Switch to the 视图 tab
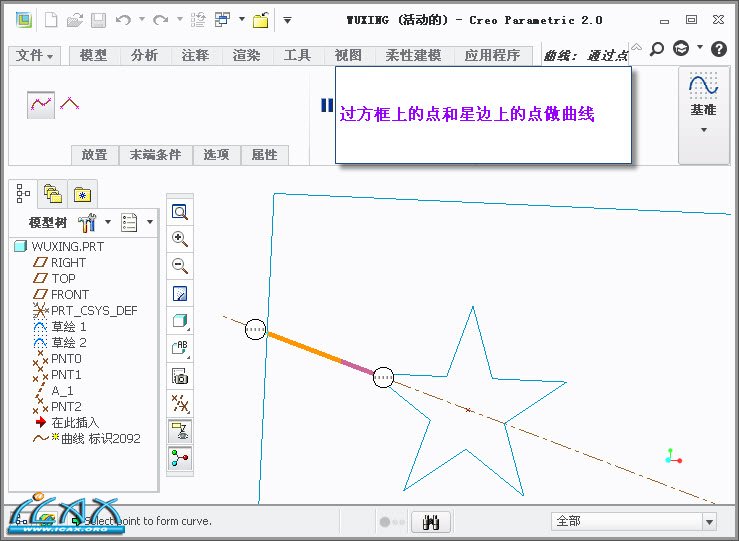 pyautogui.click(x=348, y=56)
